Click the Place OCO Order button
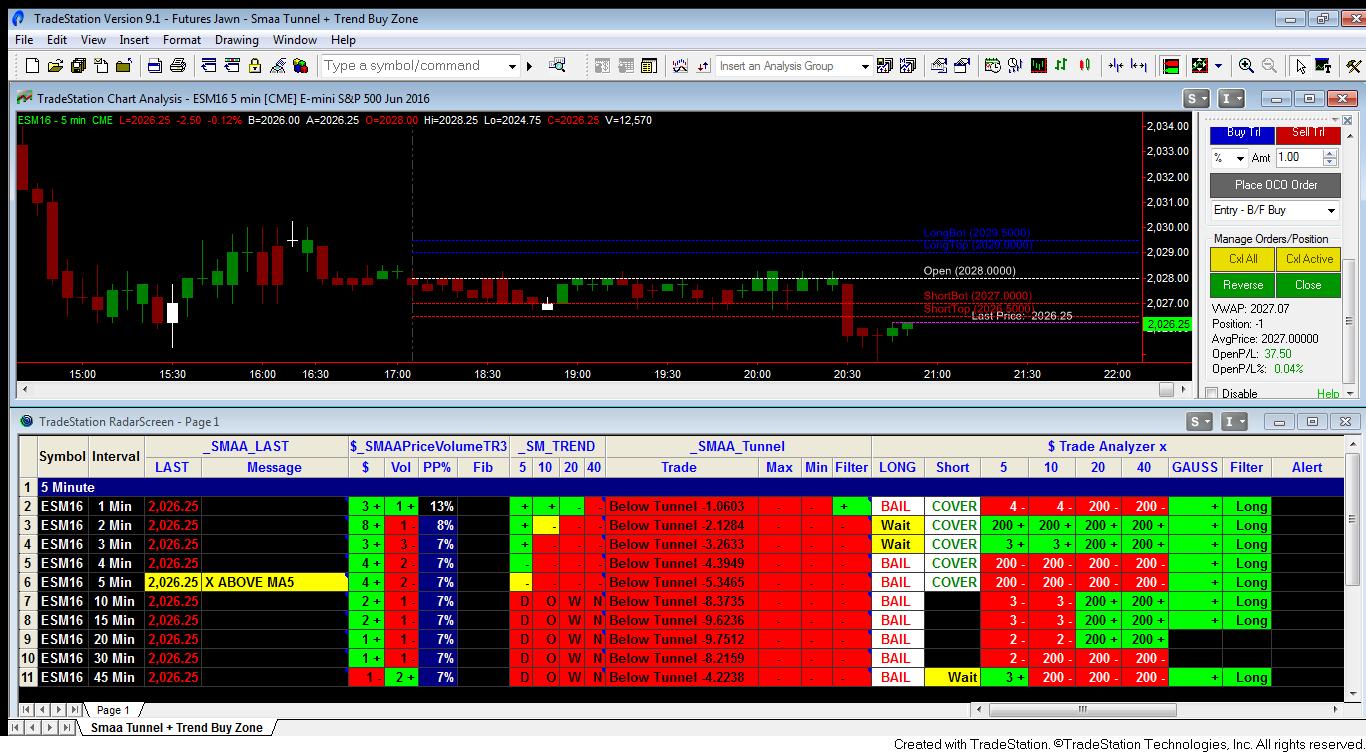The width and height of the screenshot is (1366, 752). click(1274, 184)
